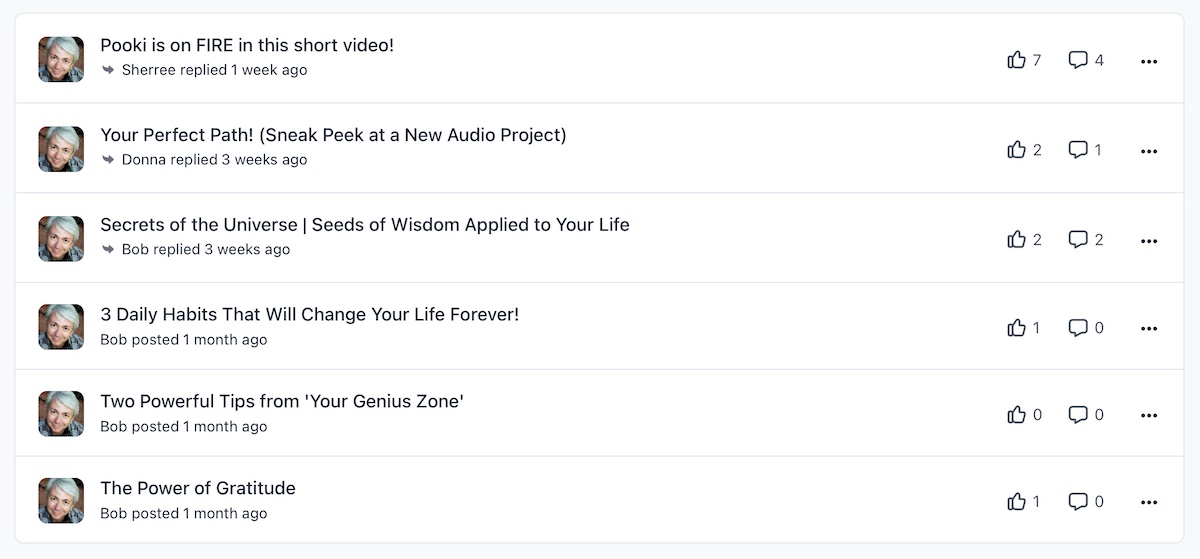The image size is (1200, 559).
Task: Open '3 Daily Habits That Will Change Your Life' post
Action: (x=310, y=314)
